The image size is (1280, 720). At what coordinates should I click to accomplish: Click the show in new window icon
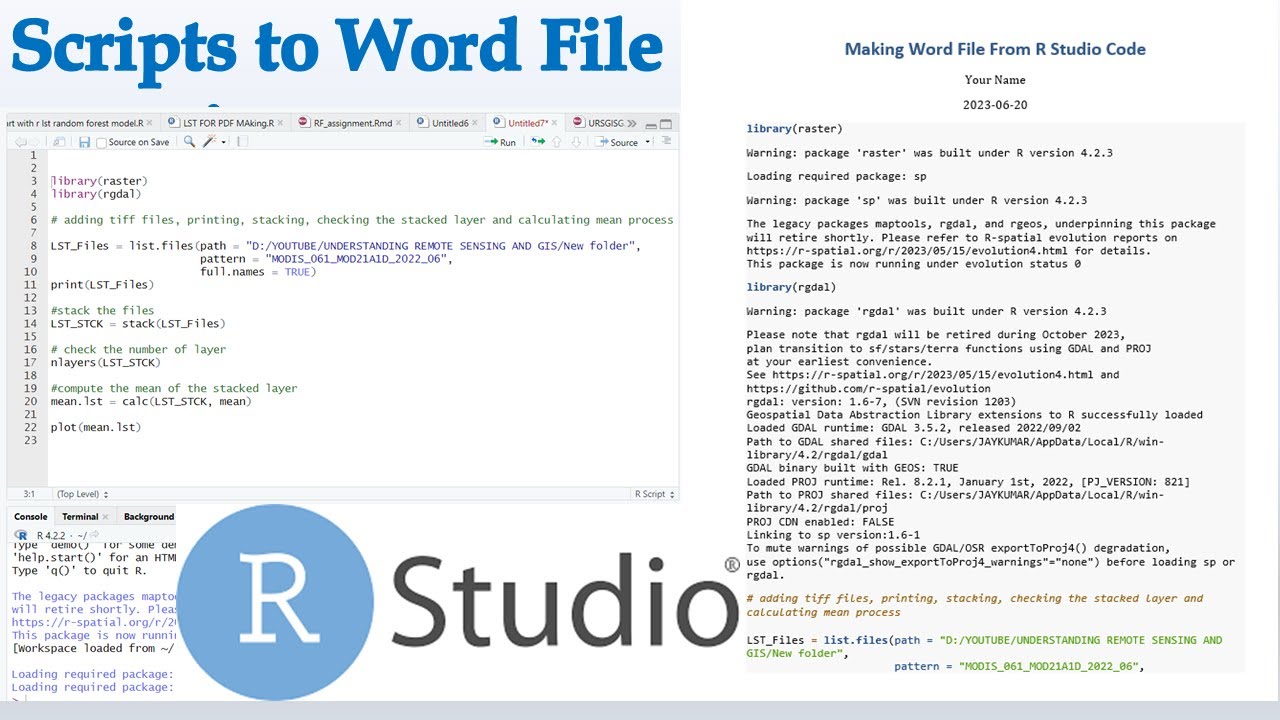pos(58,142)
